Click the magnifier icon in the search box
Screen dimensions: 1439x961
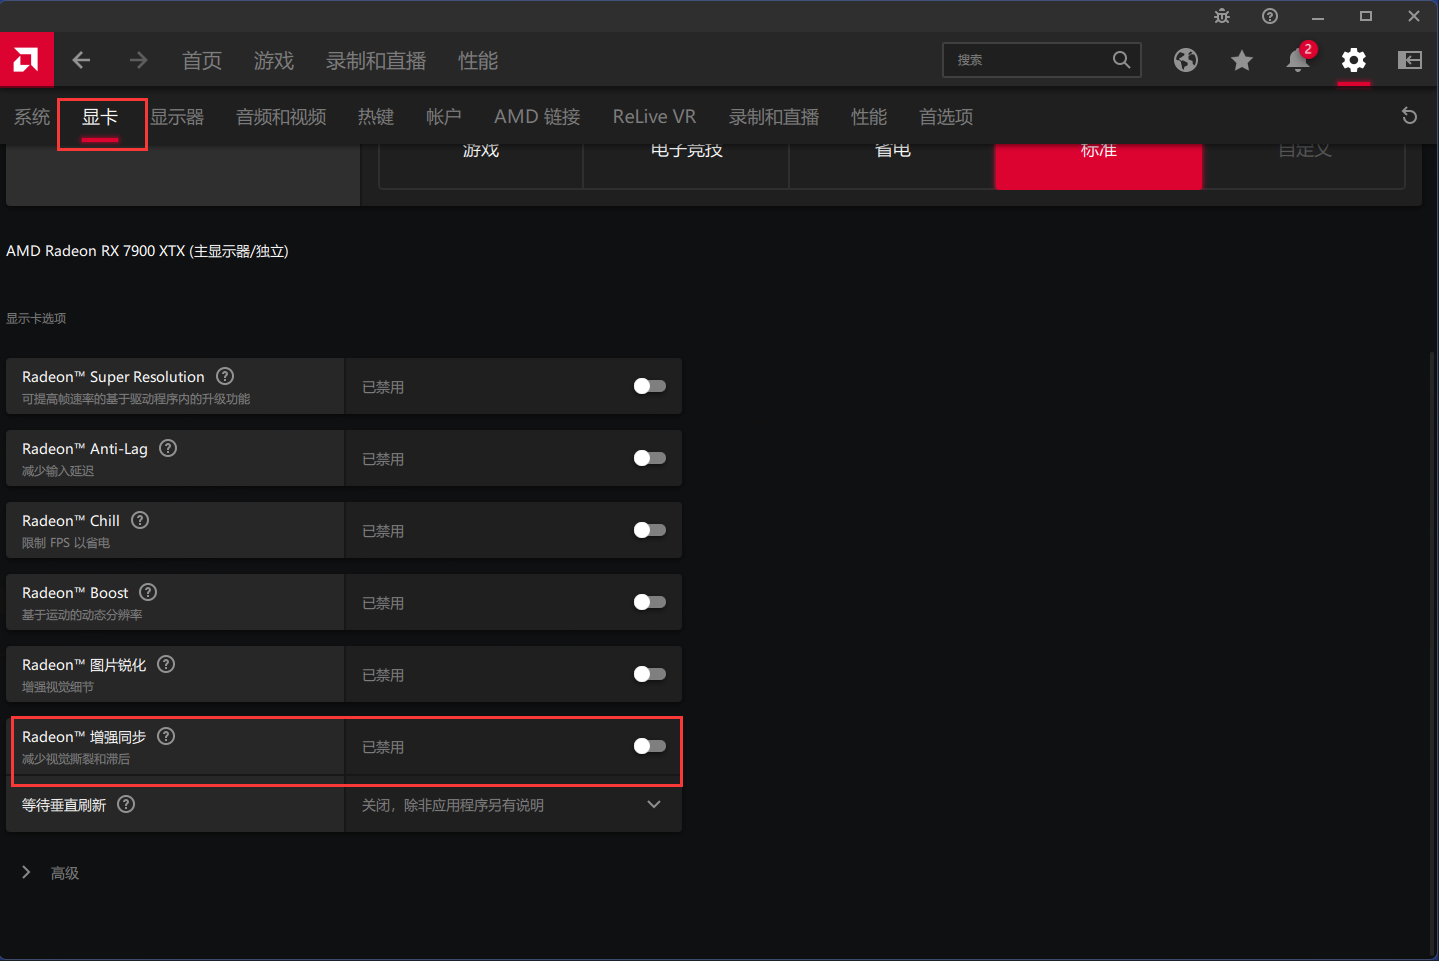tap(1121, 60)
